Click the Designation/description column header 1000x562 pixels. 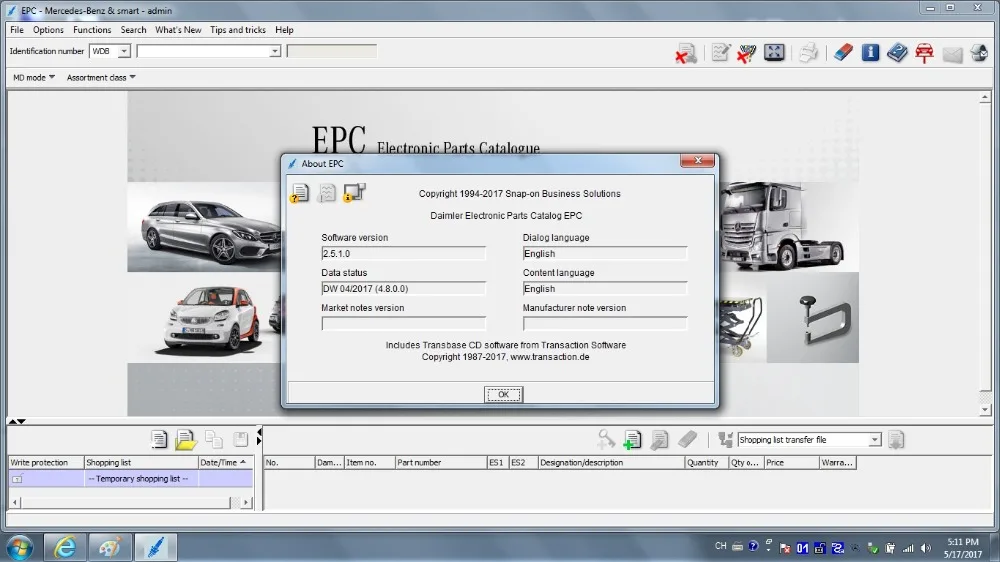click(x=611, y=462)
